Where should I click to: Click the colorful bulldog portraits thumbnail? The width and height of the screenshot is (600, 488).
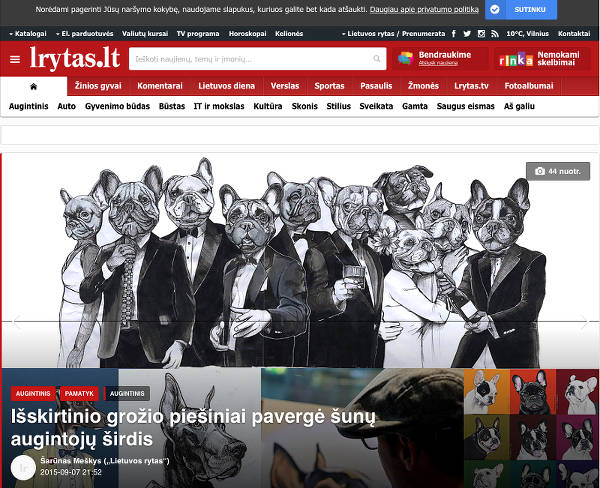(x=532, y=428)
